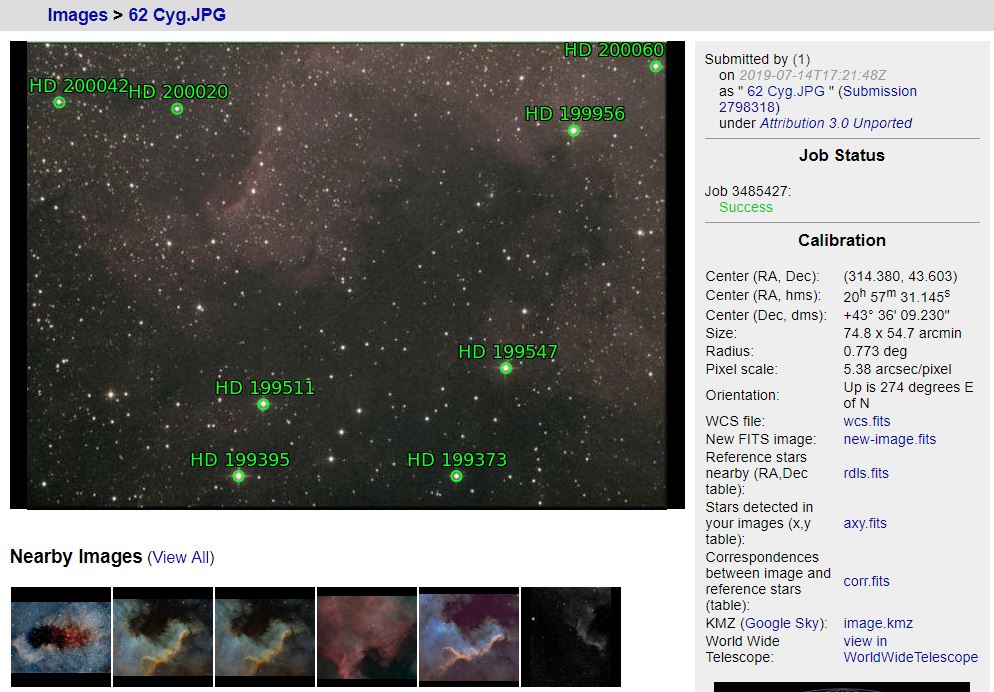
Task: Click the HD 199956 star marker
Action: [x=574, y=129]
